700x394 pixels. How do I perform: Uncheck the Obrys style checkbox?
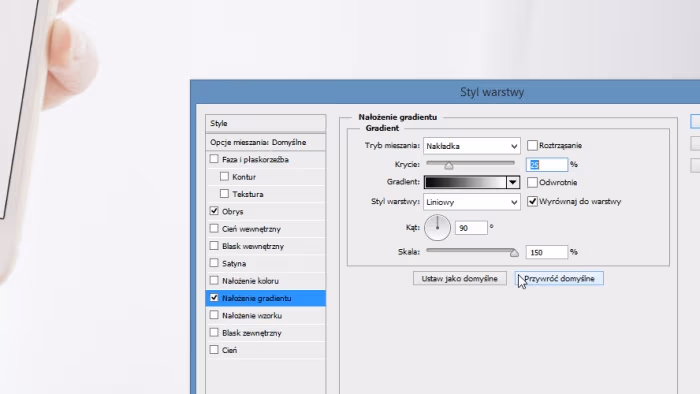[214, 211]
